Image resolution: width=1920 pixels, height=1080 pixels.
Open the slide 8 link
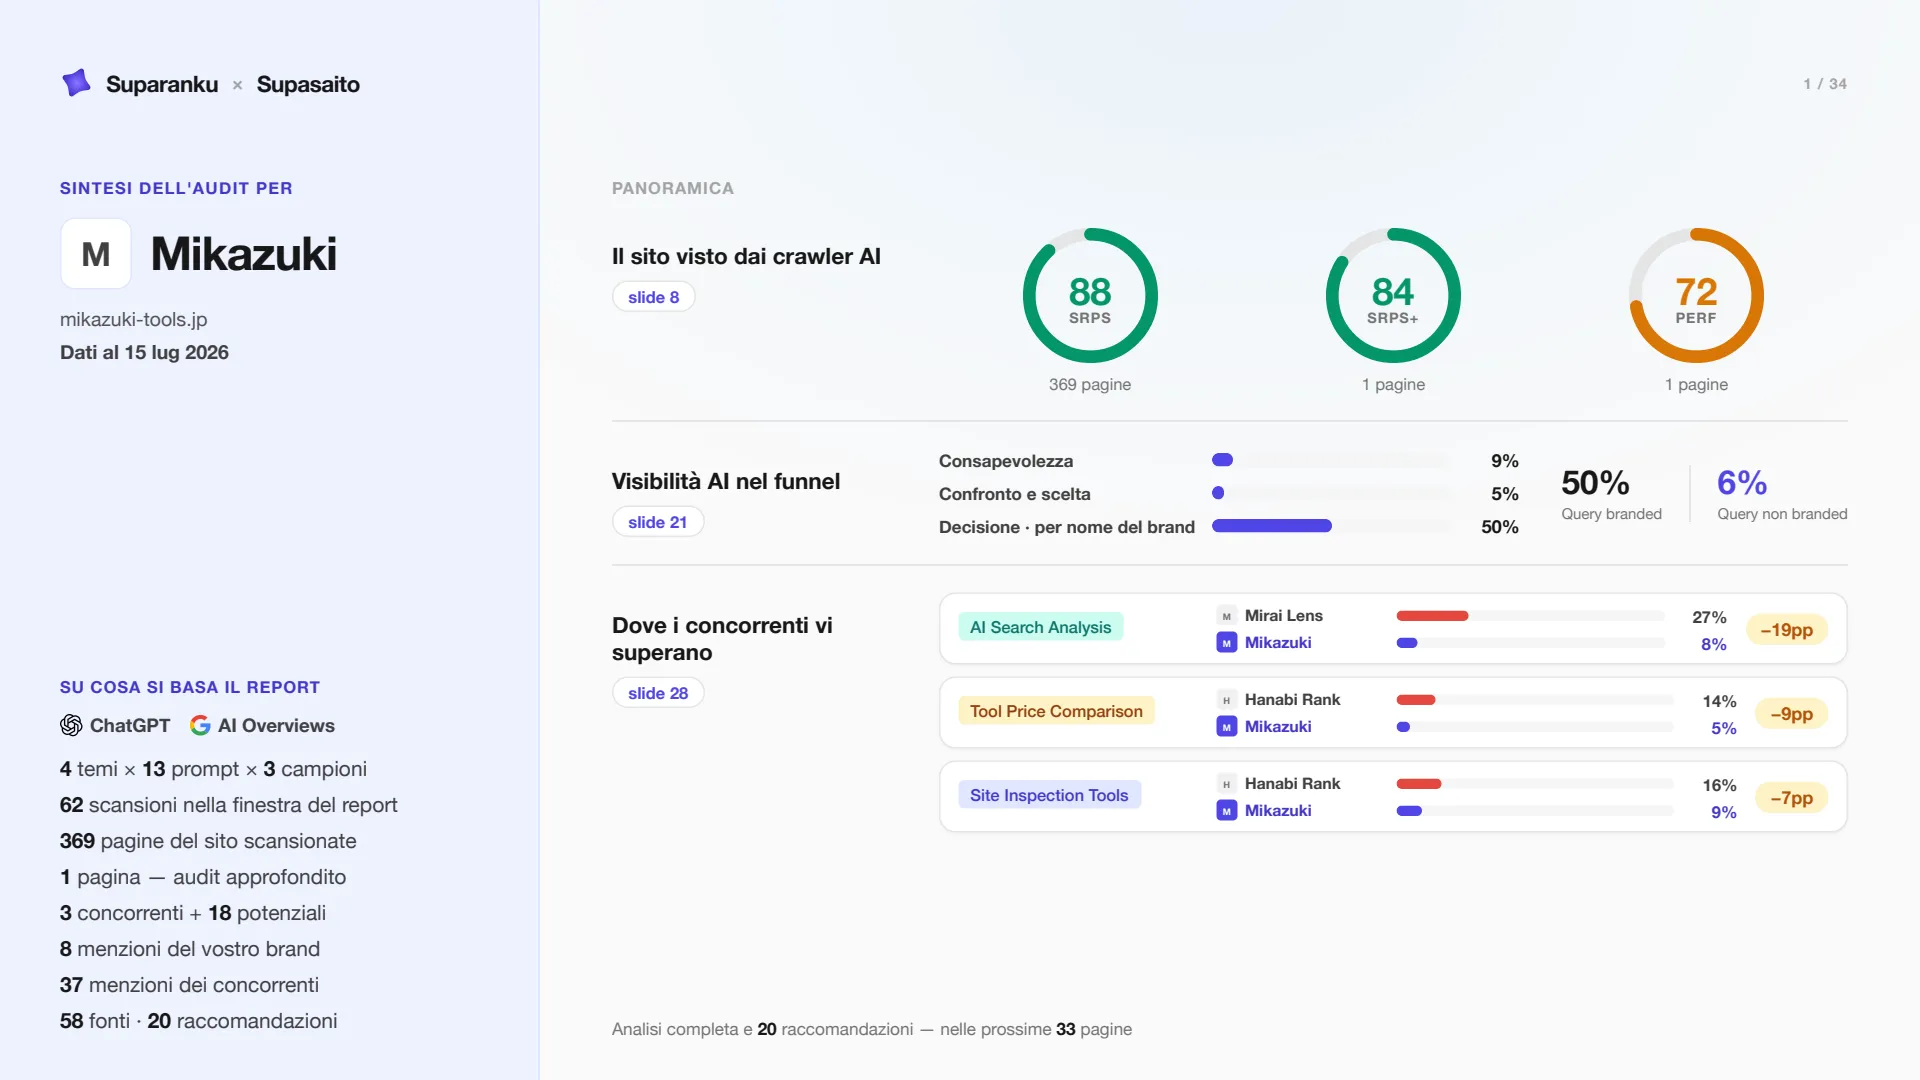tap(653, 297)
